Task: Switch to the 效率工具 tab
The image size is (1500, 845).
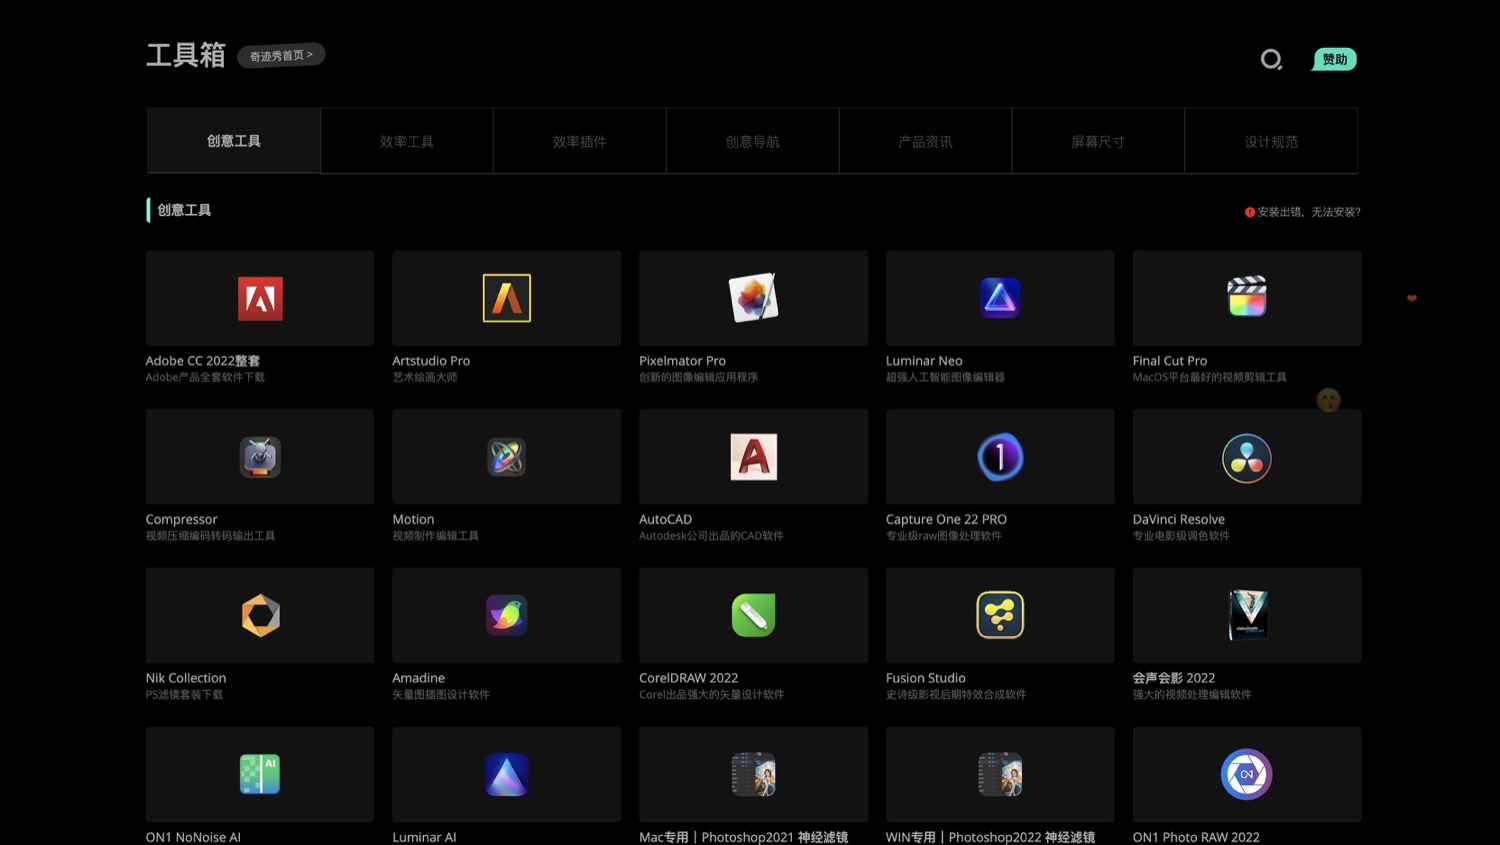Action: 407,142
